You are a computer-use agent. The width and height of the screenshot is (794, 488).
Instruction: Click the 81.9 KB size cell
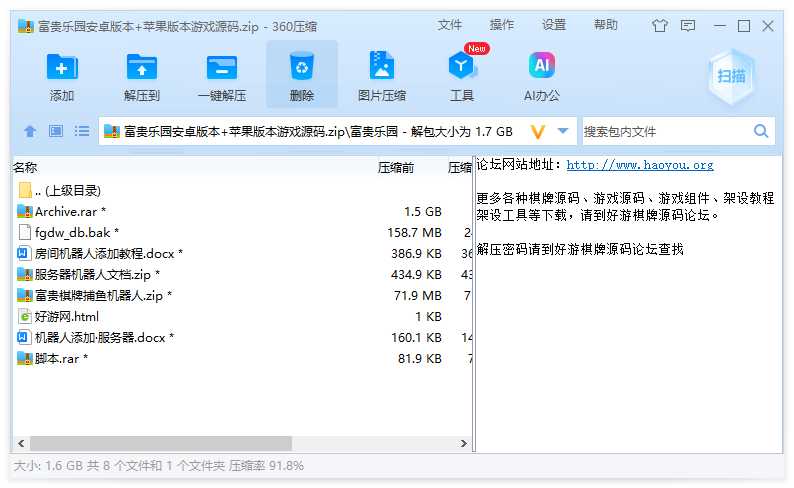420,358
